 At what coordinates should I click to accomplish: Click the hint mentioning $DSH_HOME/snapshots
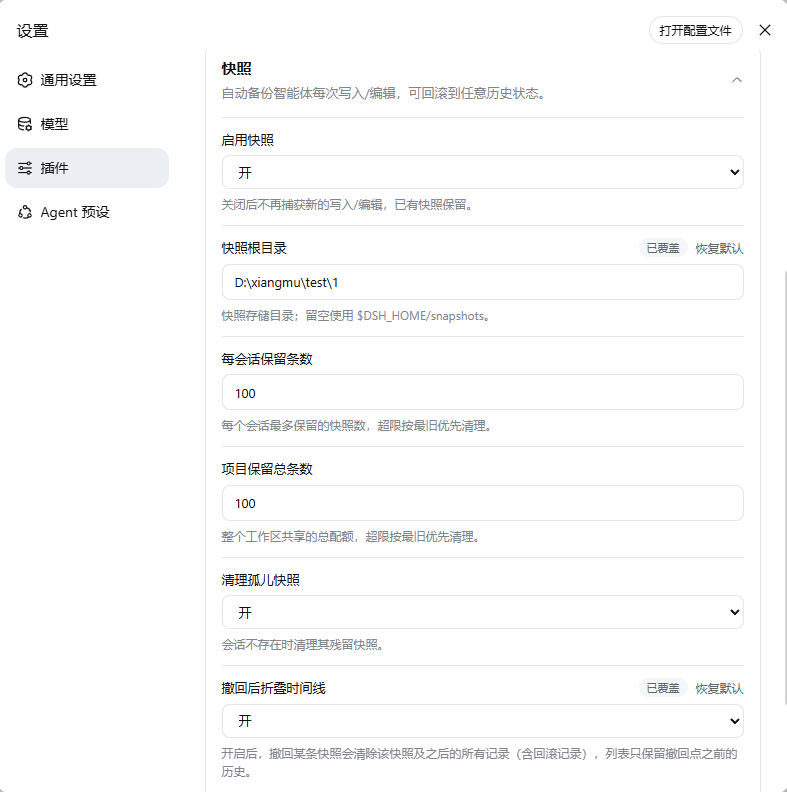[x=356, y=316]
